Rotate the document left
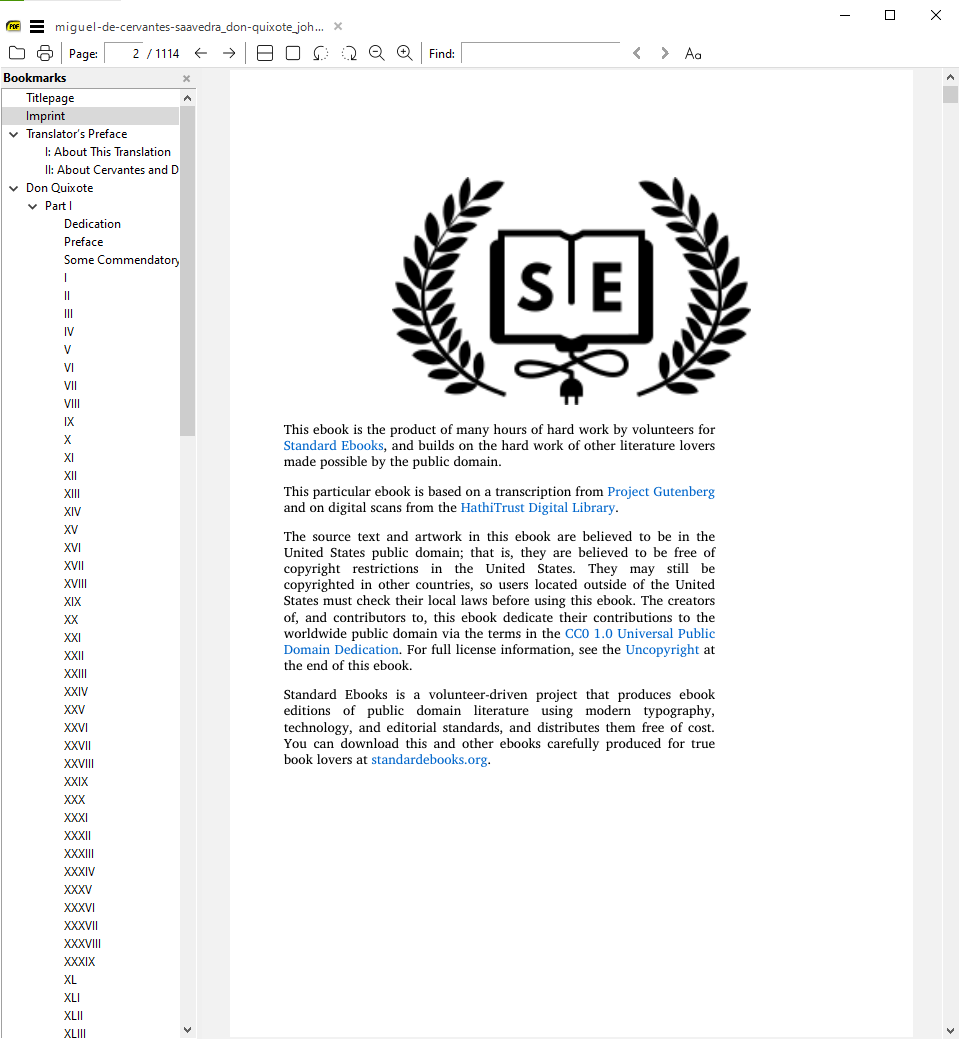Screen dimensions: 960x1040 point(320,53)
